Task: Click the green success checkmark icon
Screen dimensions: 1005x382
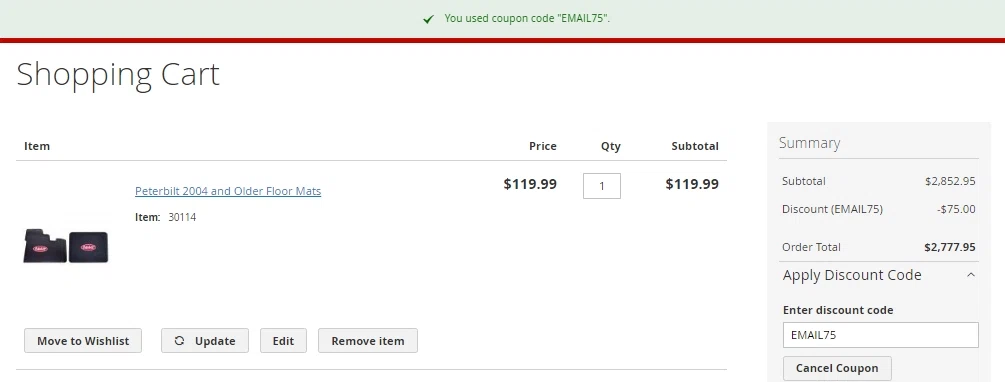Action: pyautogui.click(x=428, y=19)
